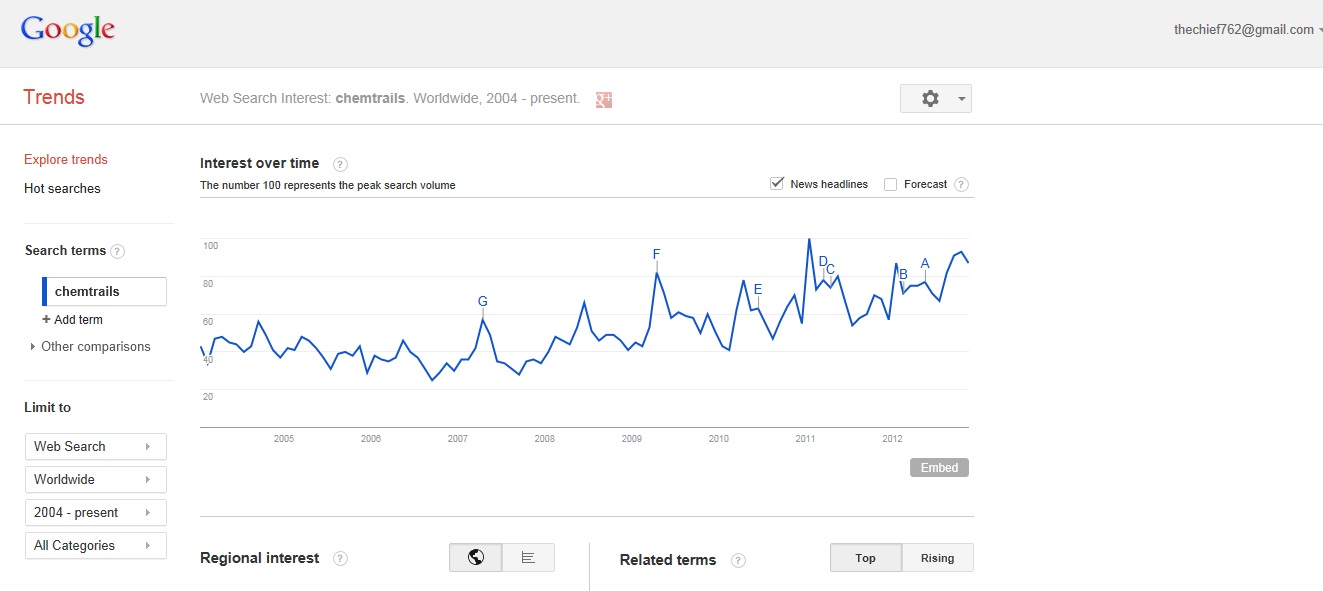1323x591 pixels.
Task: Open the Web Search dropdown
Action: pos(95,446)
